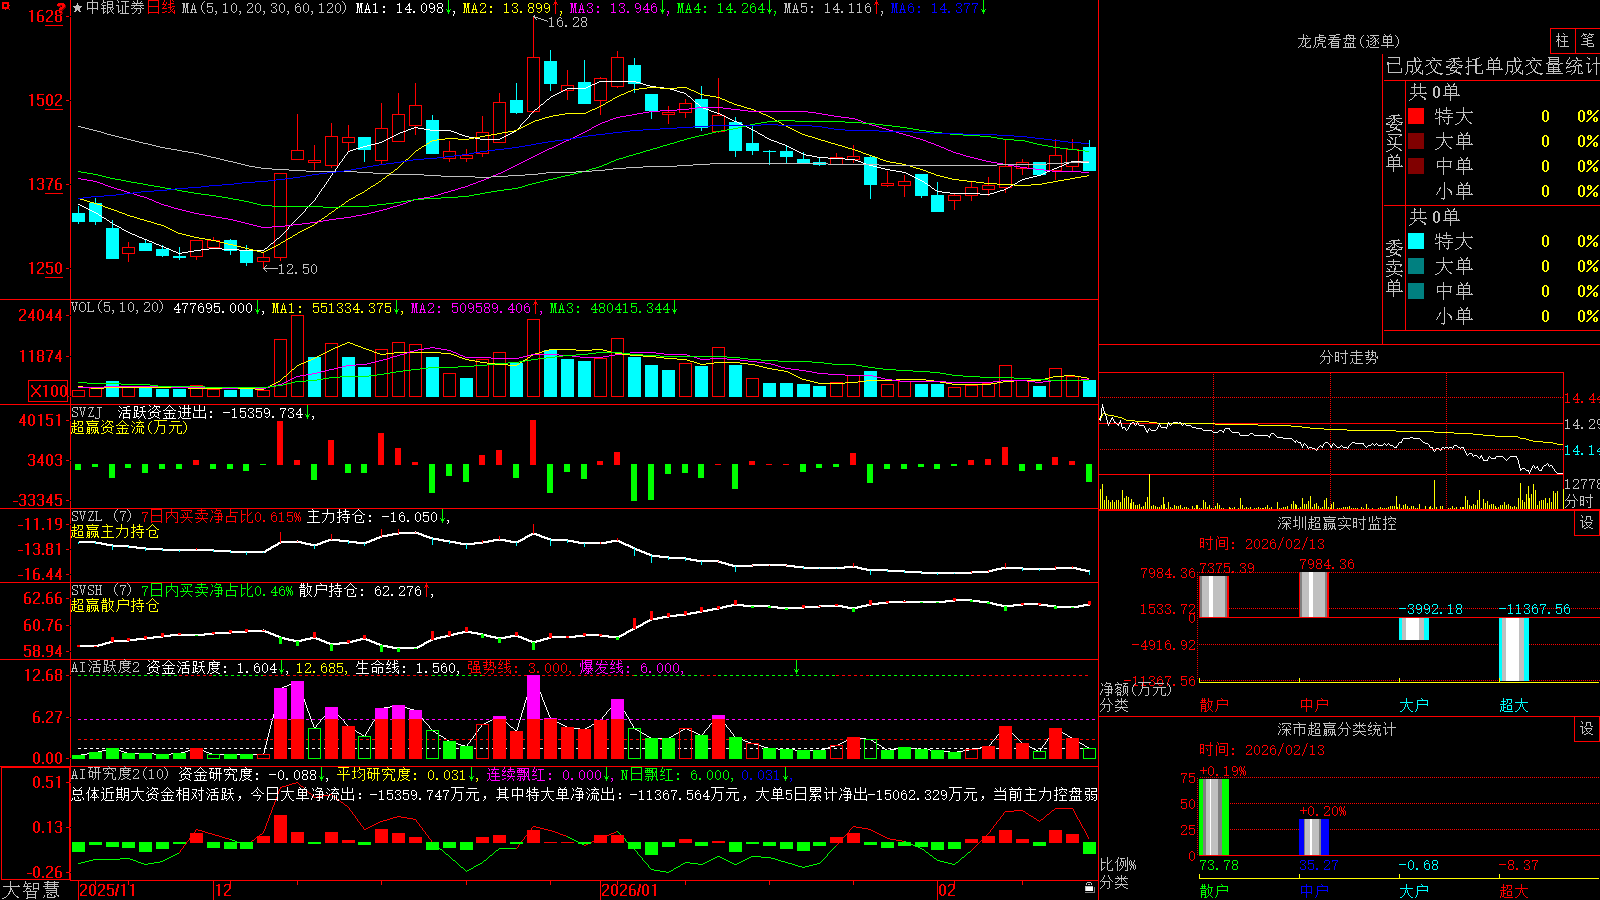Screen dimensions: 1600x900
Task: Click the 小单 row under 委买单
Action: click(1503, 191)
